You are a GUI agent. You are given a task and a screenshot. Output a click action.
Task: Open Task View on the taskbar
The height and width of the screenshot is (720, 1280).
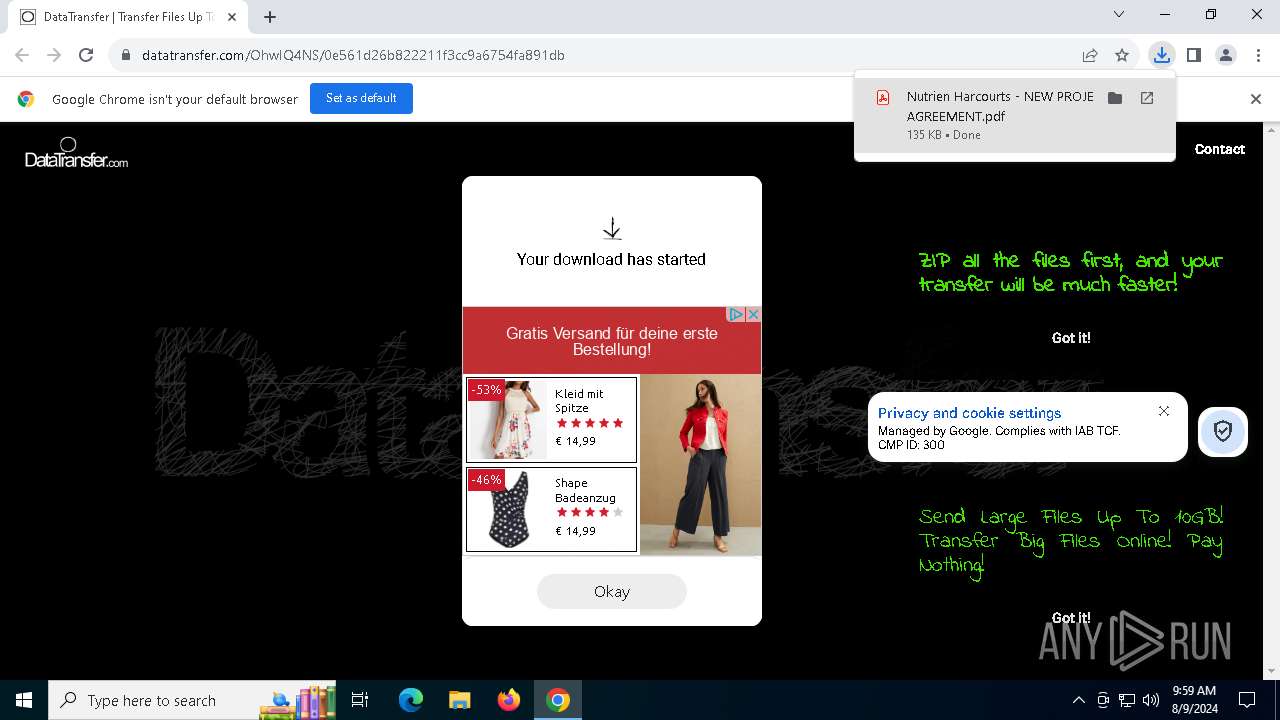360,700
